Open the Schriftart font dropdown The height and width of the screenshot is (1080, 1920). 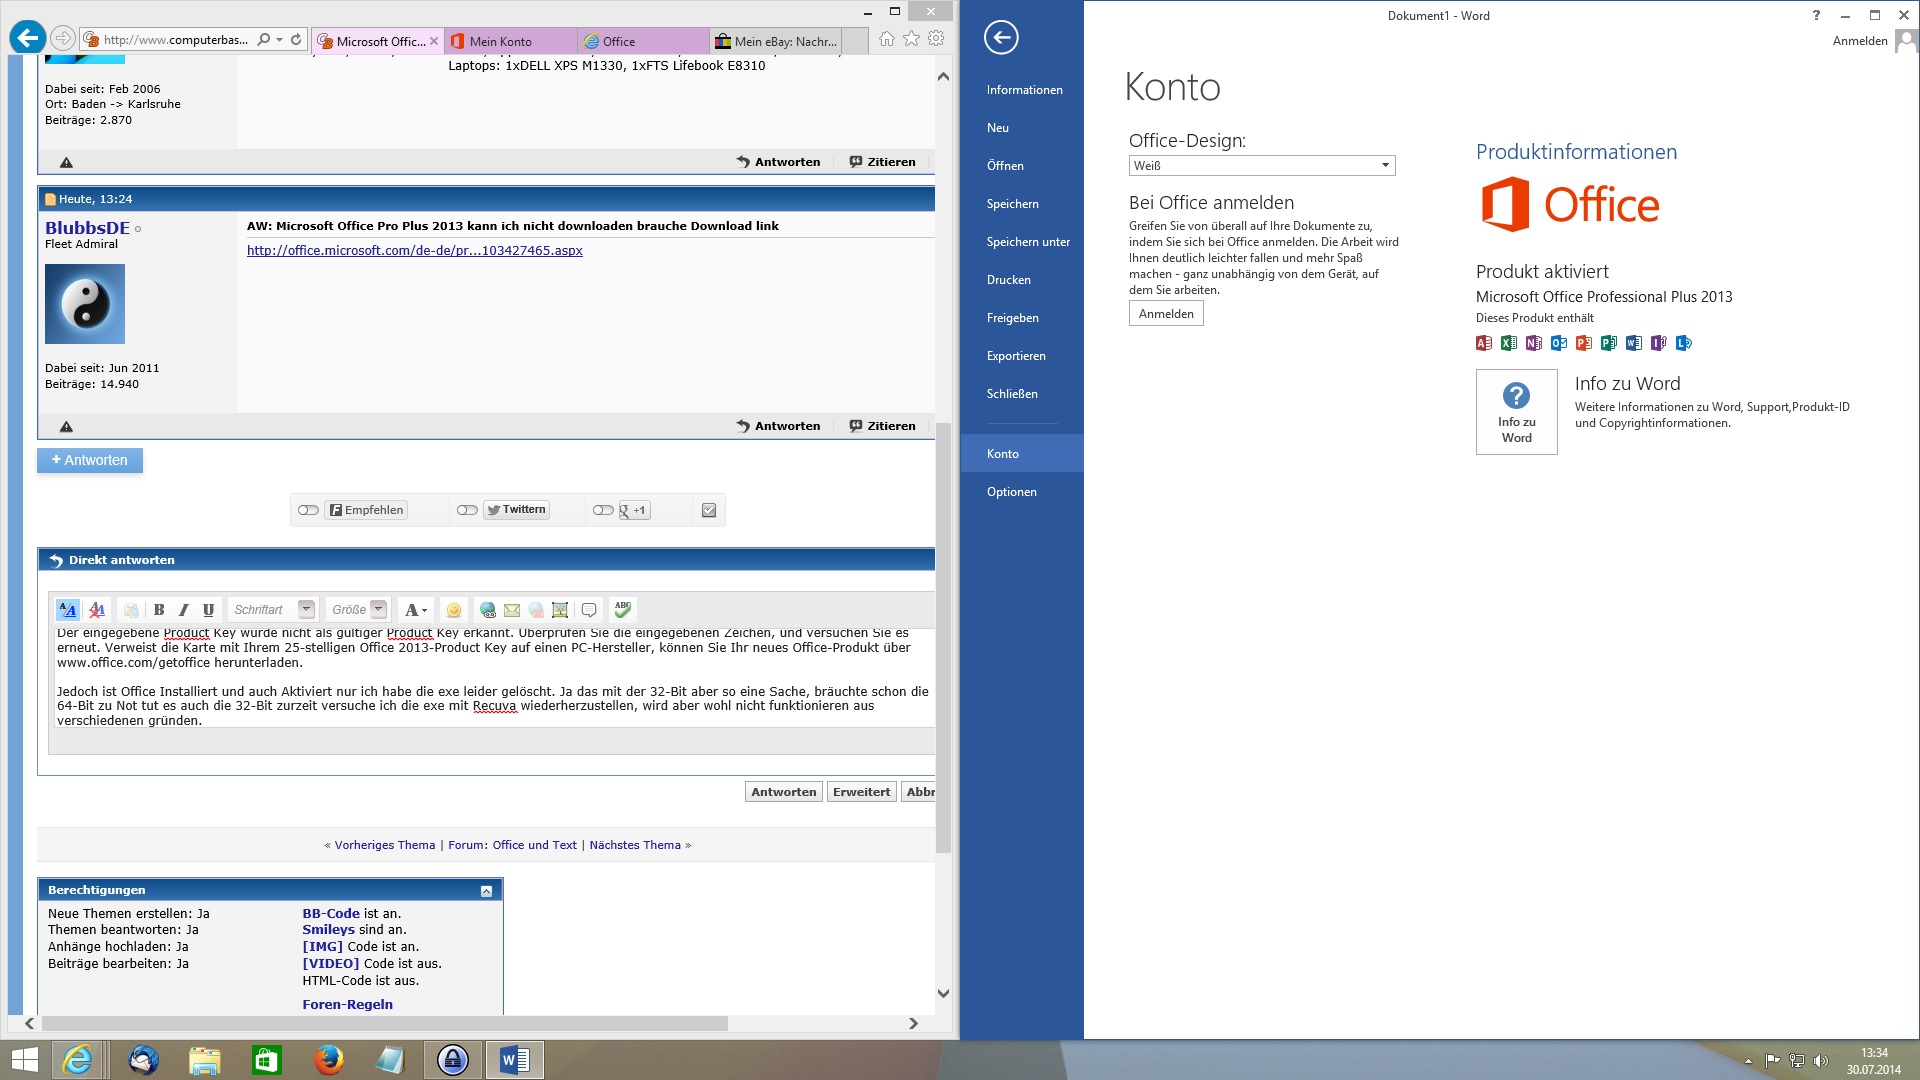(307, 609)
